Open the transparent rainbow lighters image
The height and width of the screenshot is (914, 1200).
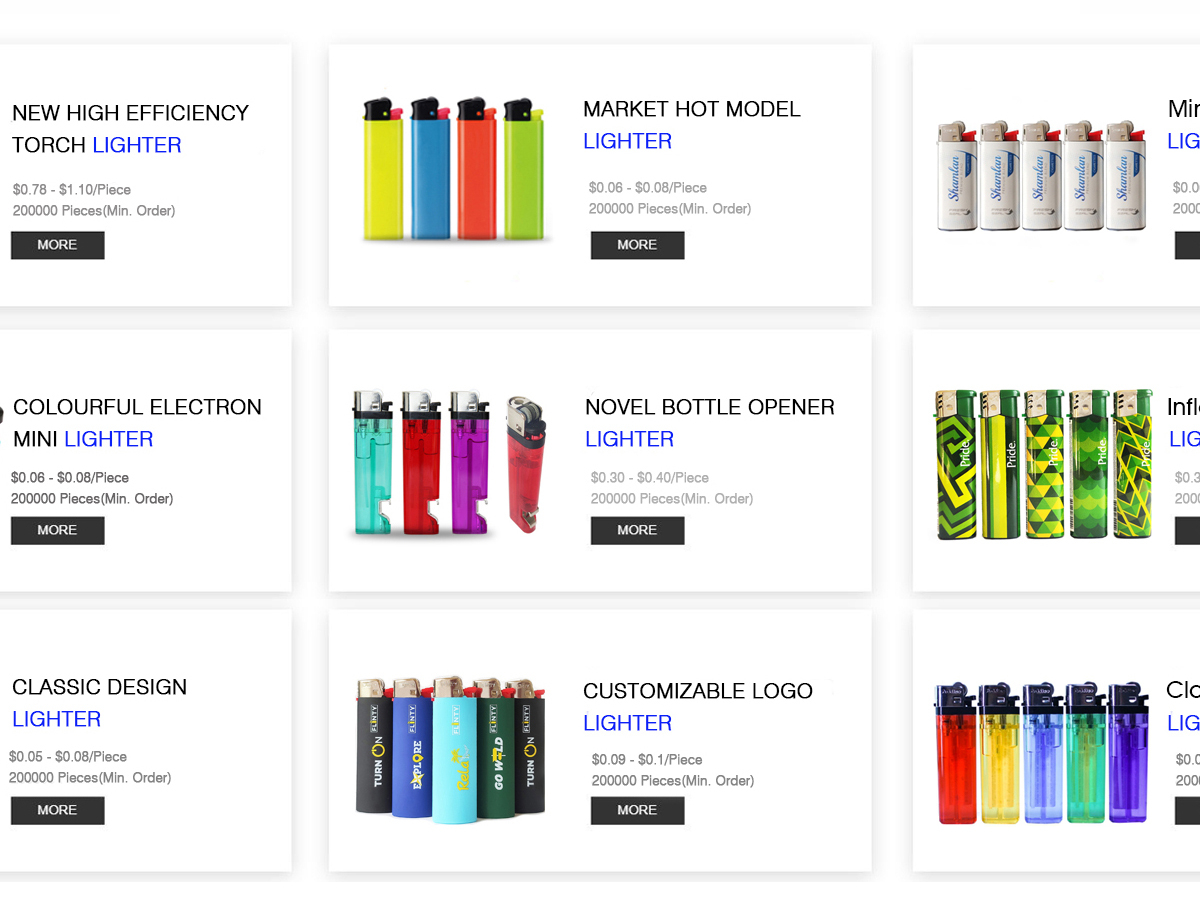(1041, 753)
